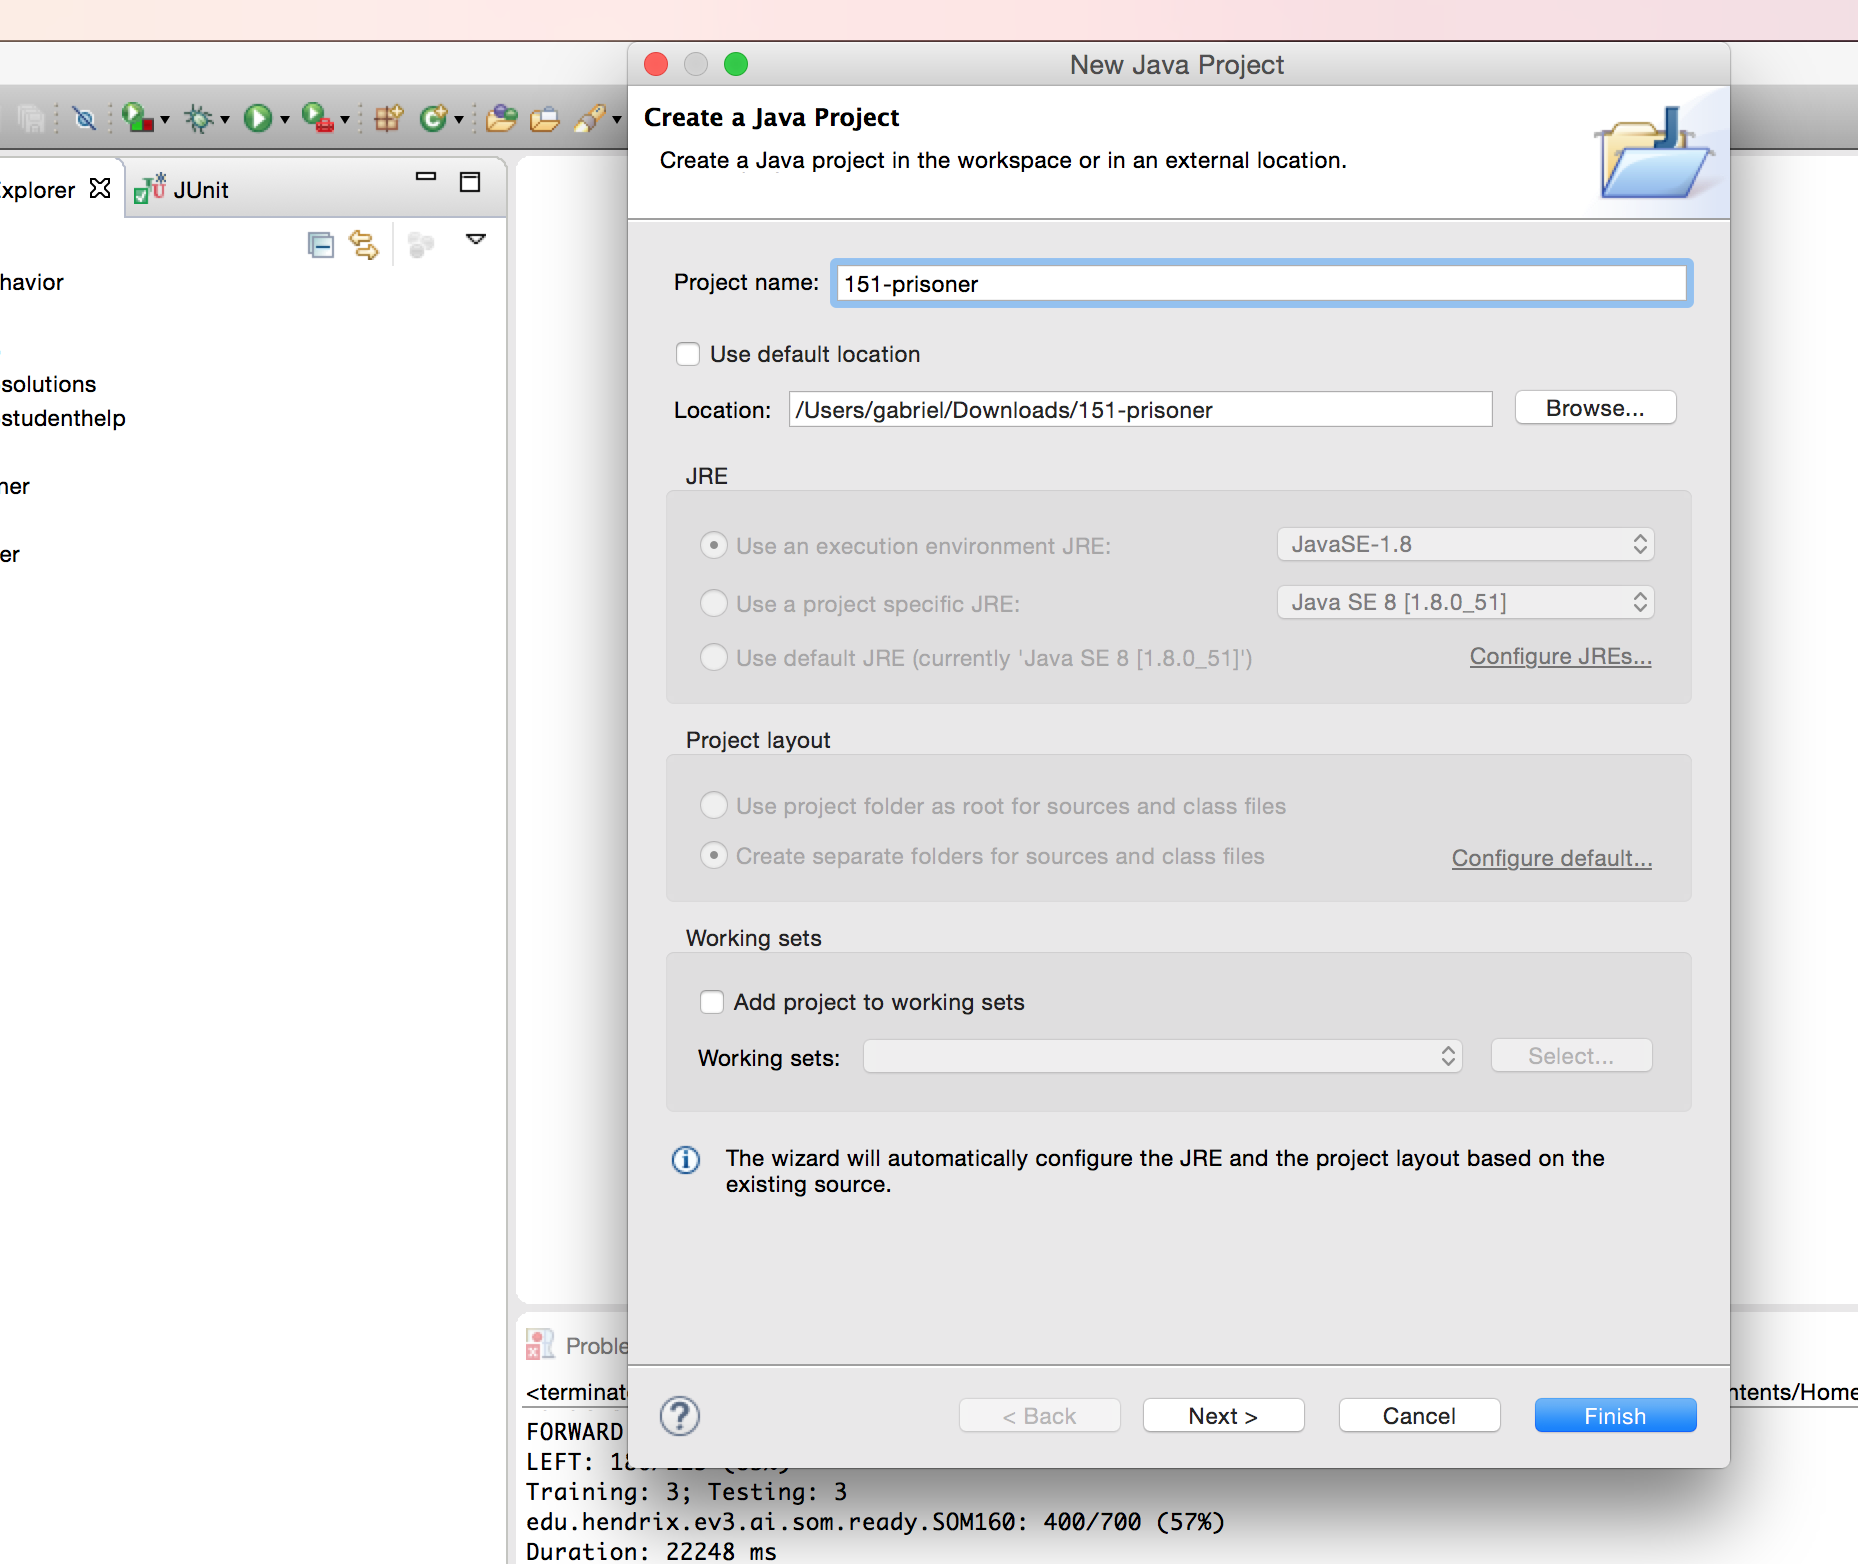The height and width of the screenshot is (1564, 1858).
Task: Enable the Use default location checkbox
Action: click(x=688, y=354)
